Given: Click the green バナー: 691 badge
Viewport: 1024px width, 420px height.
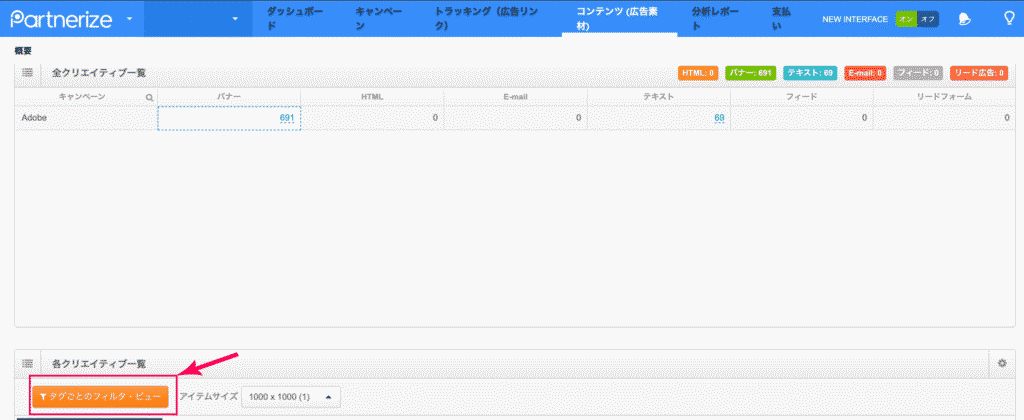Looking at the screenshot, I should pyautogui.click(x=750, y=73).
